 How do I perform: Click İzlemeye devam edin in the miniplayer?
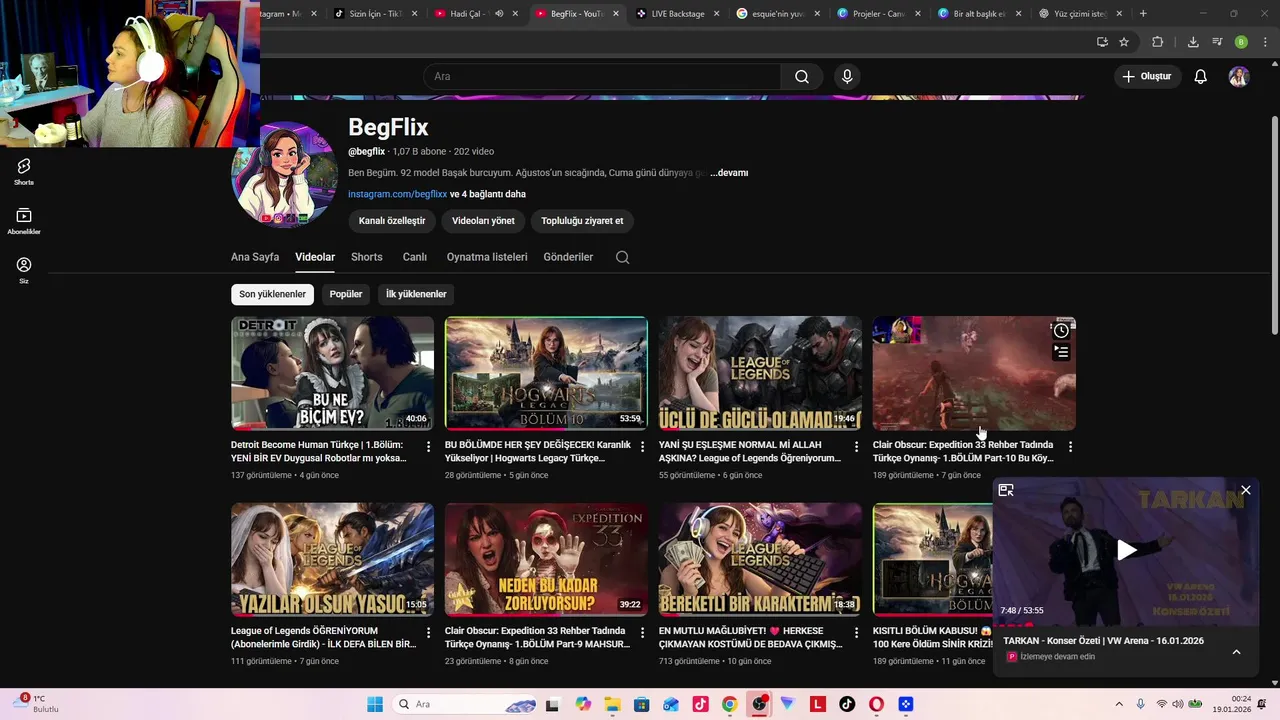(x=1058, y=657)
